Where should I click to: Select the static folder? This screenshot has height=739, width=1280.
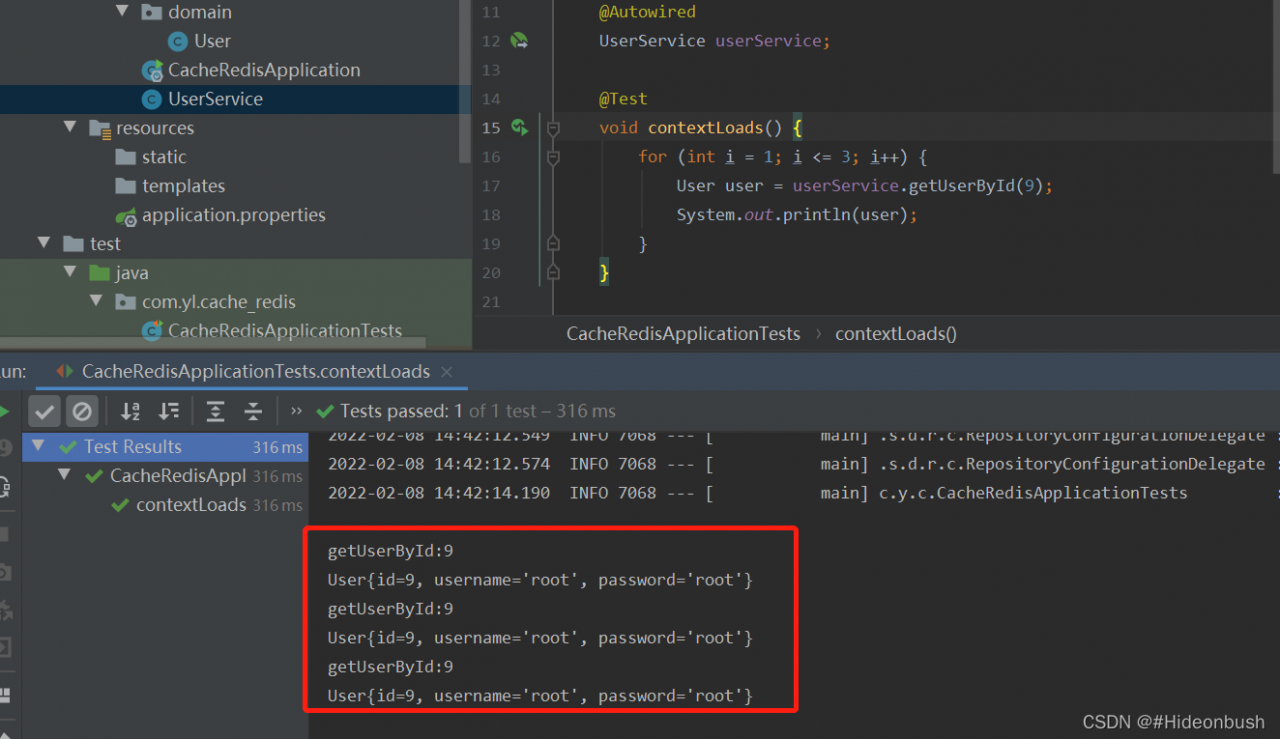164,157
